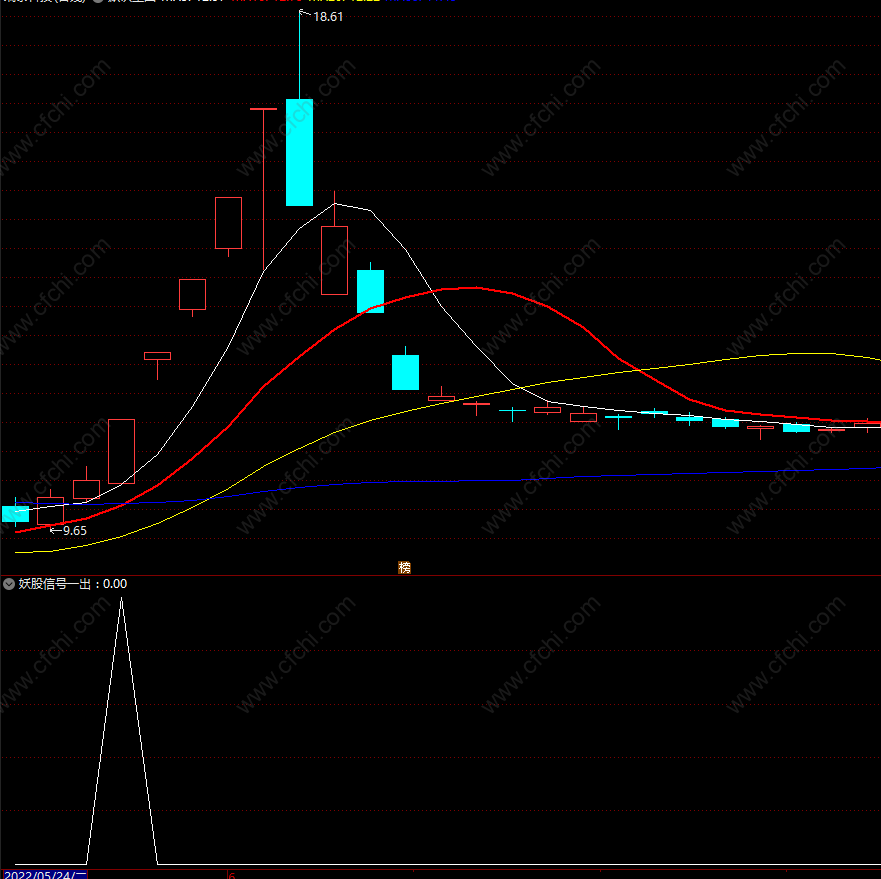Click the red month marker 6 on timeline

tap(232, 876)
